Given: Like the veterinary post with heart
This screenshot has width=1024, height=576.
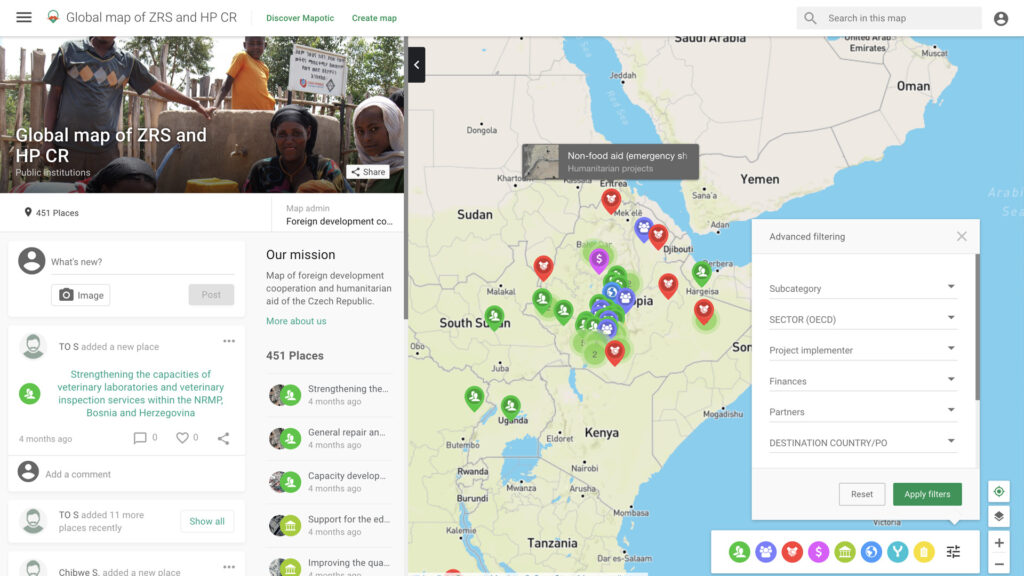Looking at the screenshot, I should [182, 438].
